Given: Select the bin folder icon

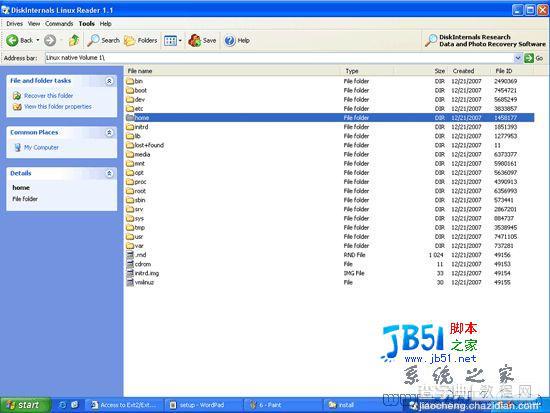Looking at the screenshot, I should coord(130,81).
